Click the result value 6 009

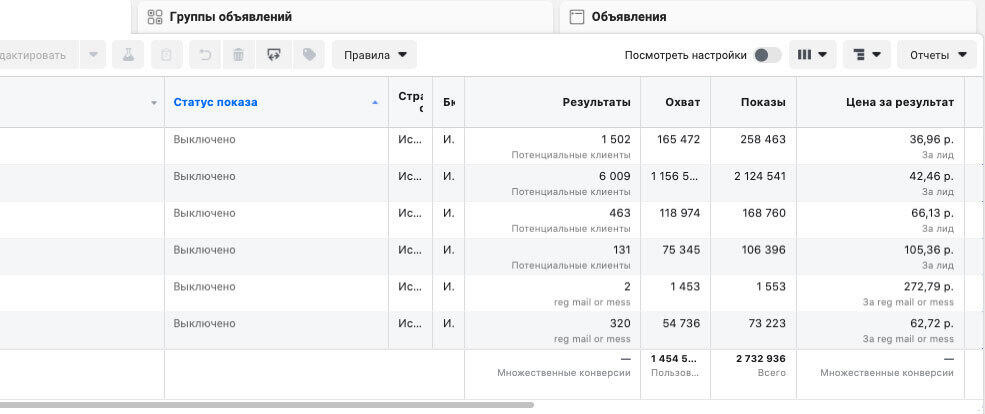[x=614, y=177]
